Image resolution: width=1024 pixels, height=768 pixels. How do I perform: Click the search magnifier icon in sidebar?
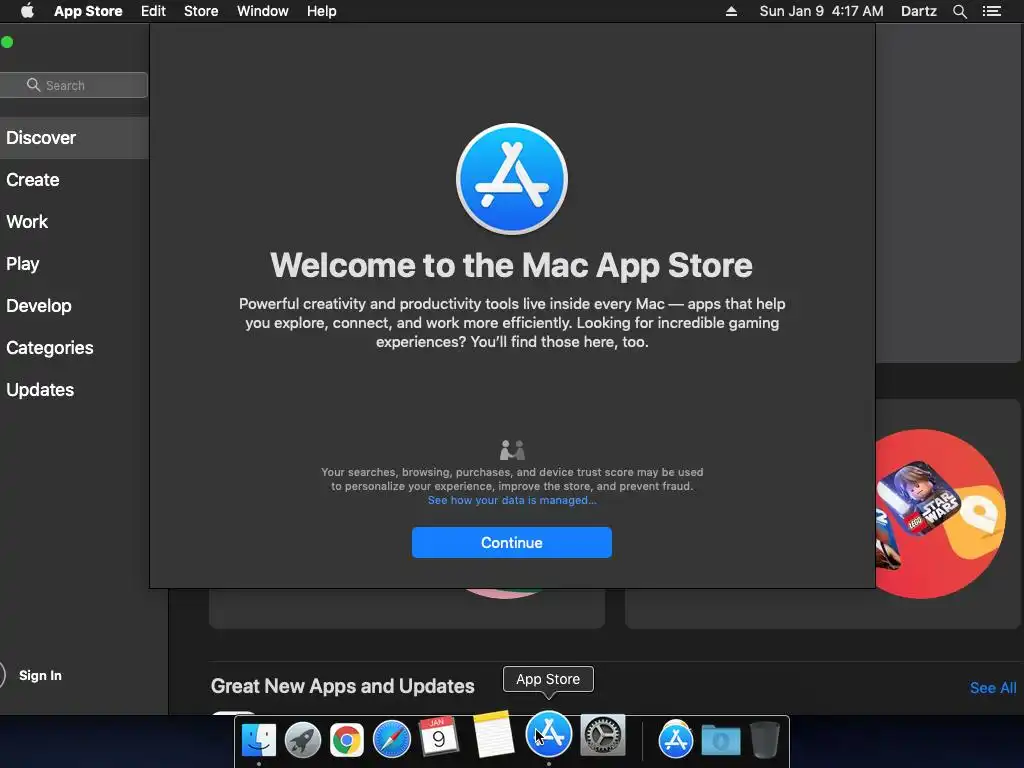(33, 85)
